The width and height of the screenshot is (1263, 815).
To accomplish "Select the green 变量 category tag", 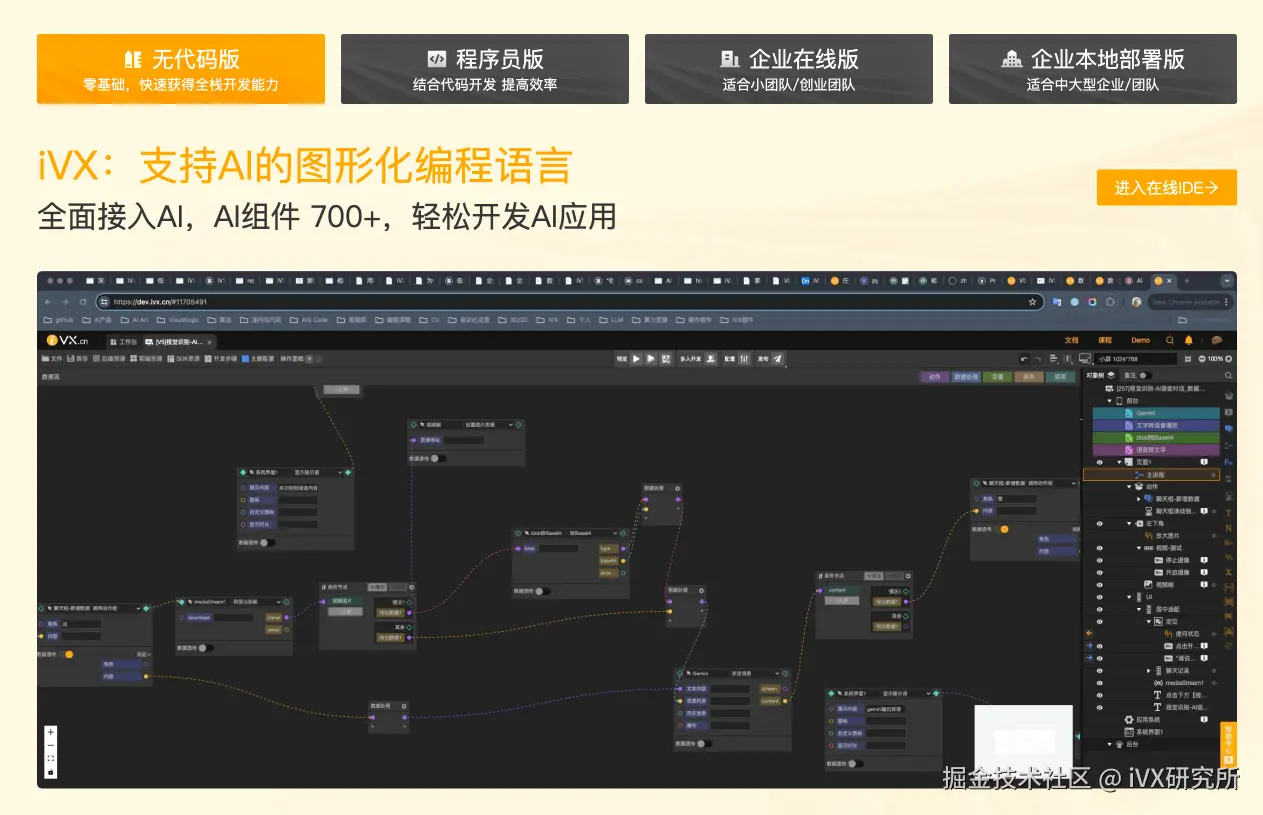I will (x=996, y=377).
